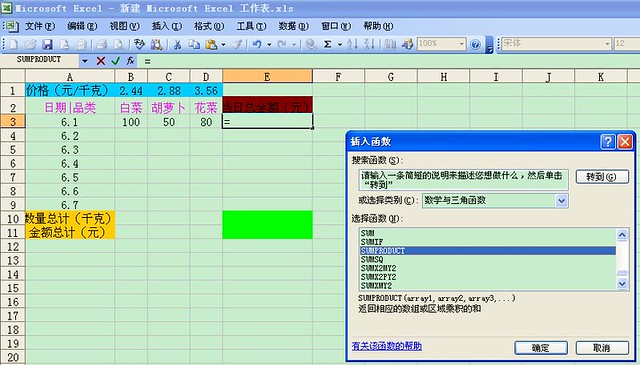Run spelling check from the toolbar
Image resolution: width=640 pixels, height=365 pixels.
coord(139,44)
